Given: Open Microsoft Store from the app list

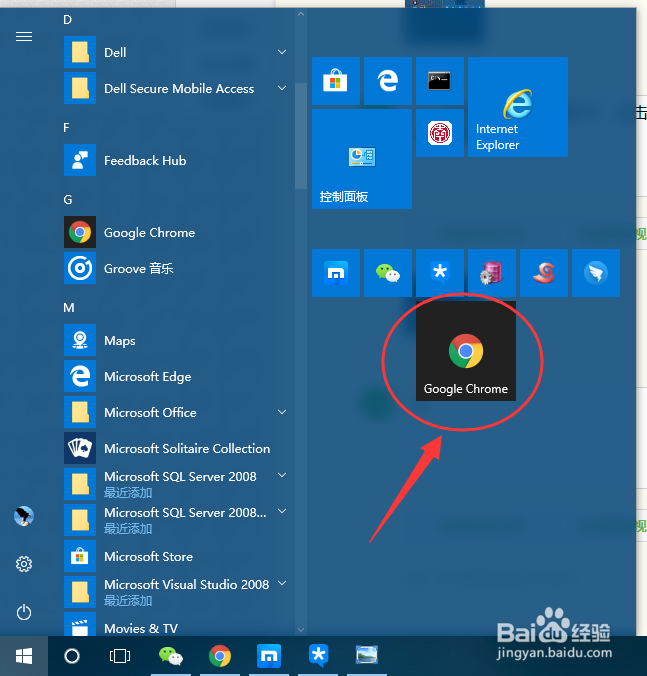Looking at the screenshot, I should coord(177,557).
